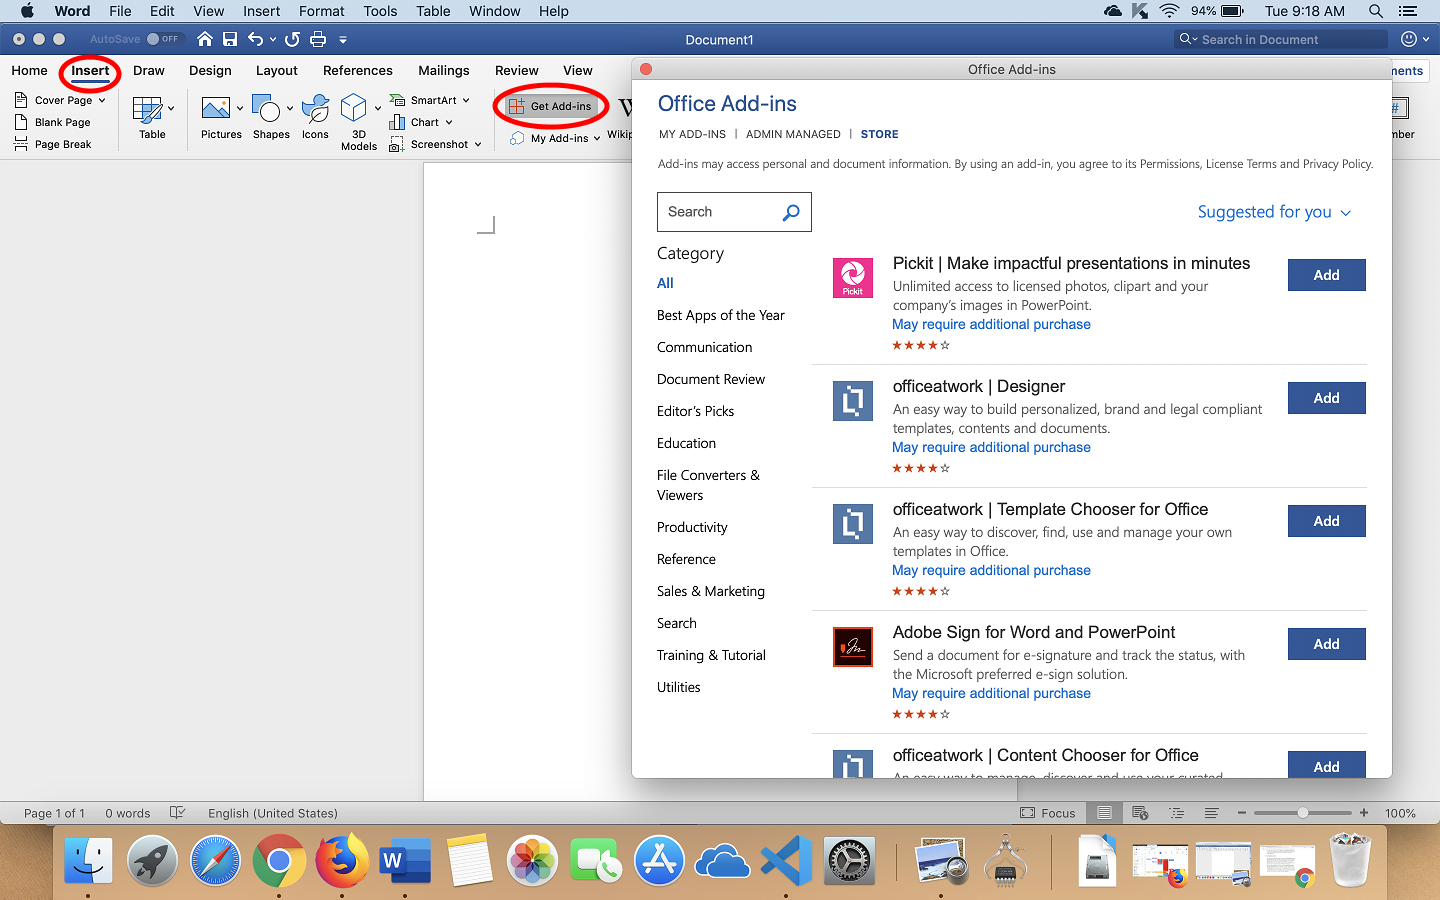Click in the Search in Document field

pyautogui.click(x=1281, y=39)
